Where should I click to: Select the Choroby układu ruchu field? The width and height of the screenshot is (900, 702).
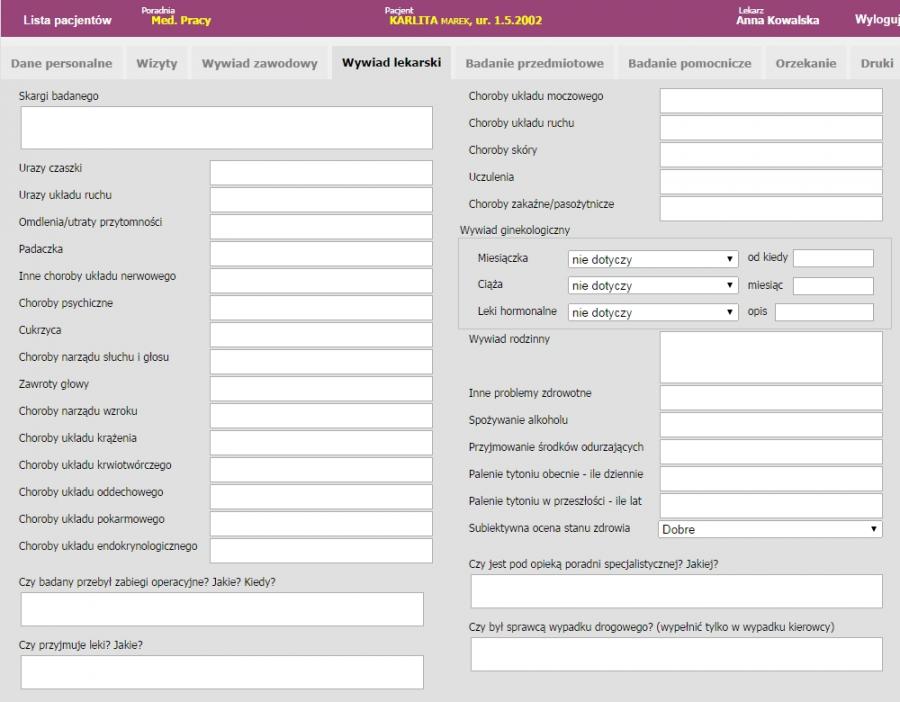point(771,127)
